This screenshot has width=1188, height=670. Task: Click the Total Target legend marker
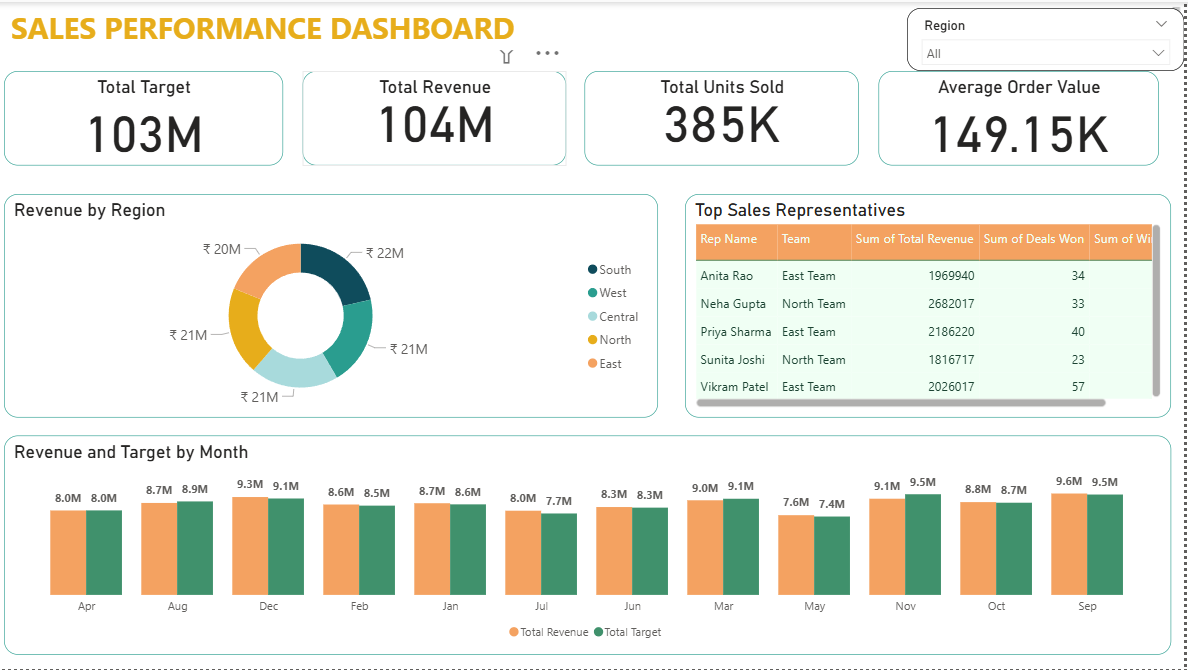click(x=599, y=632)
